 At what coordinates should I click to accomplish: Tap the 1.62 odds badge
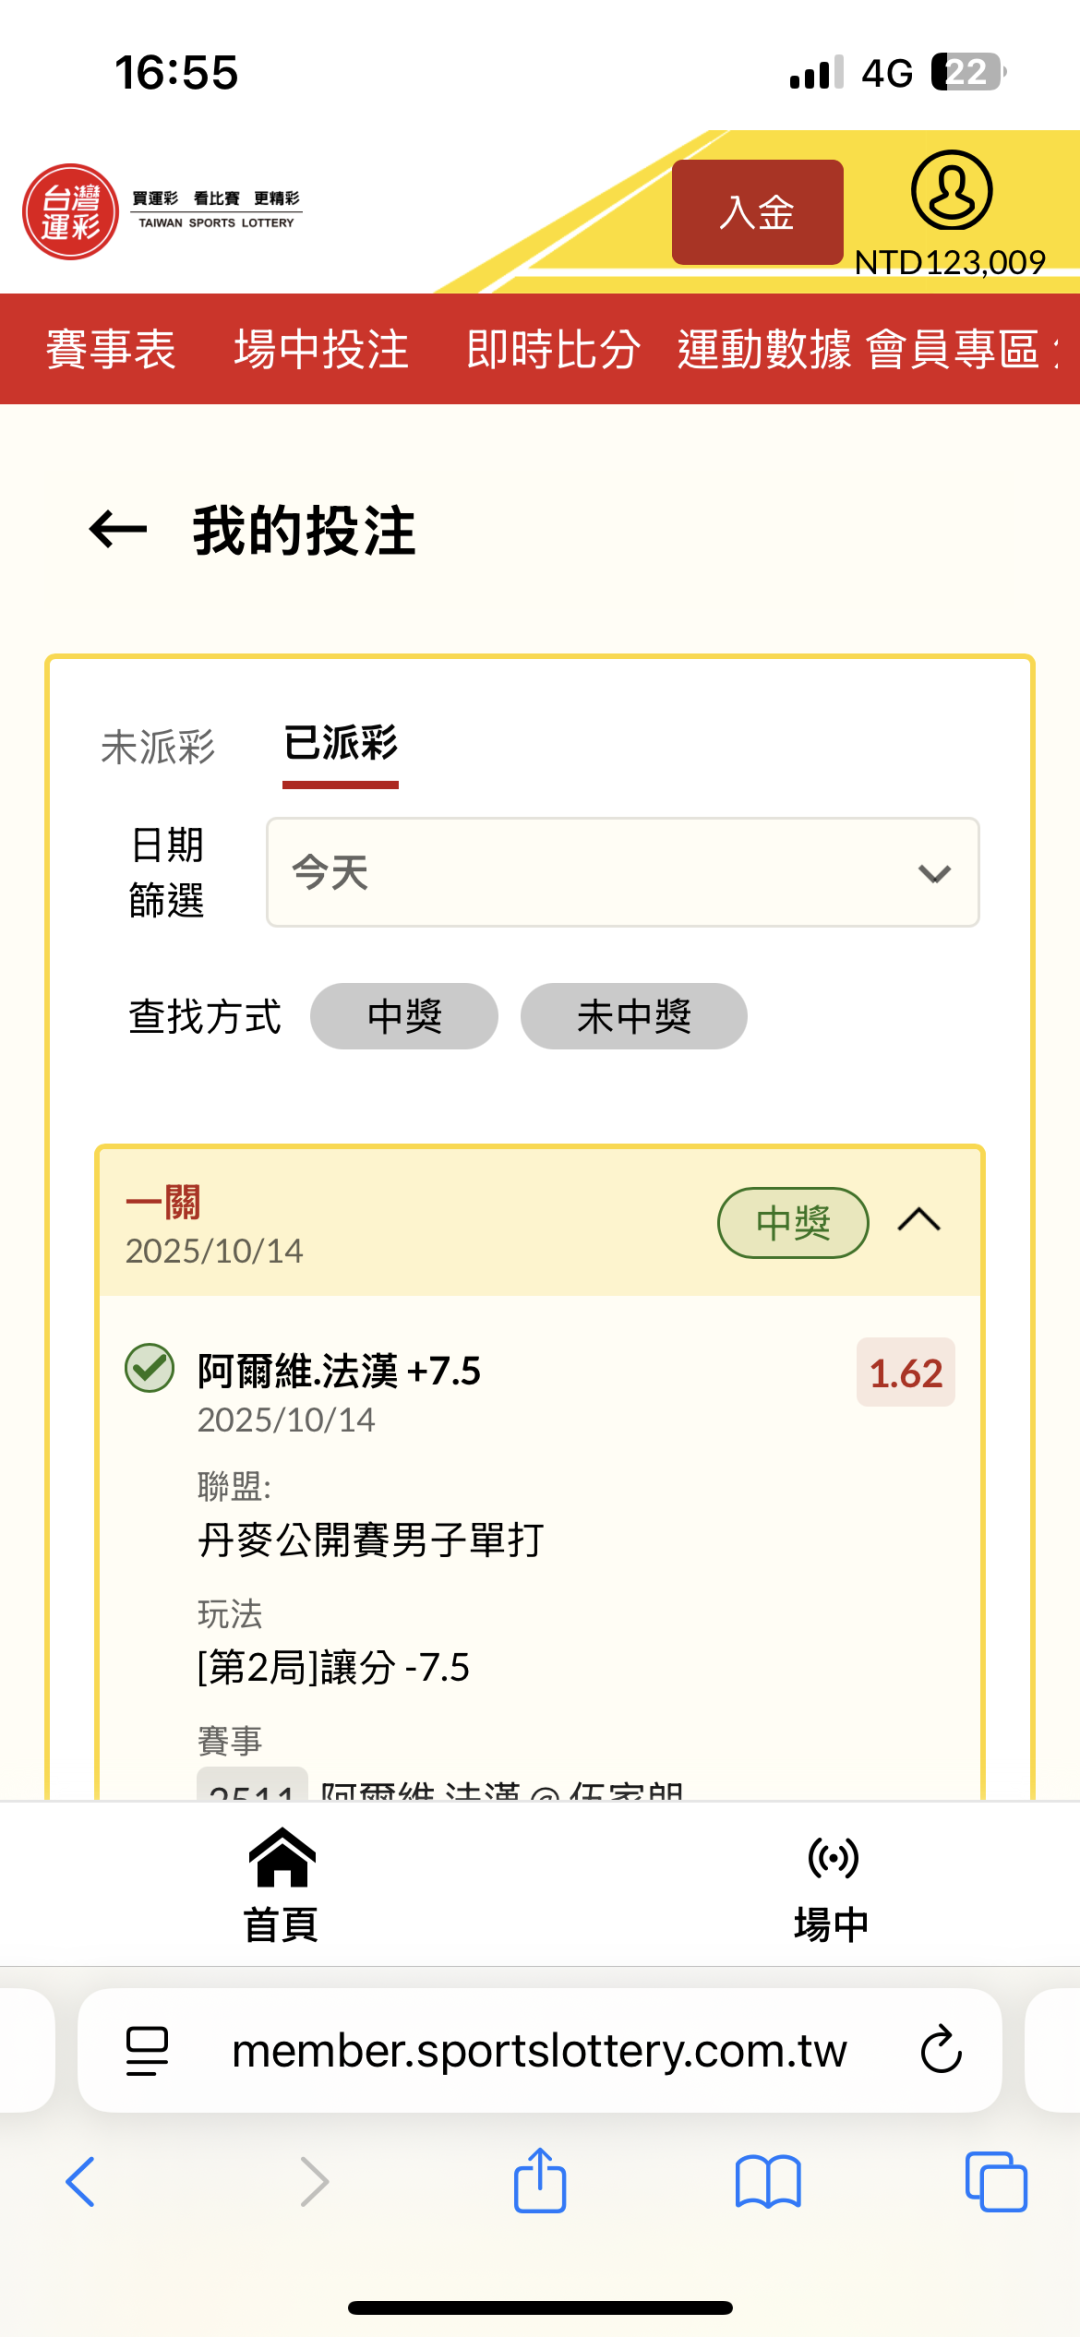click(905, 1373)
